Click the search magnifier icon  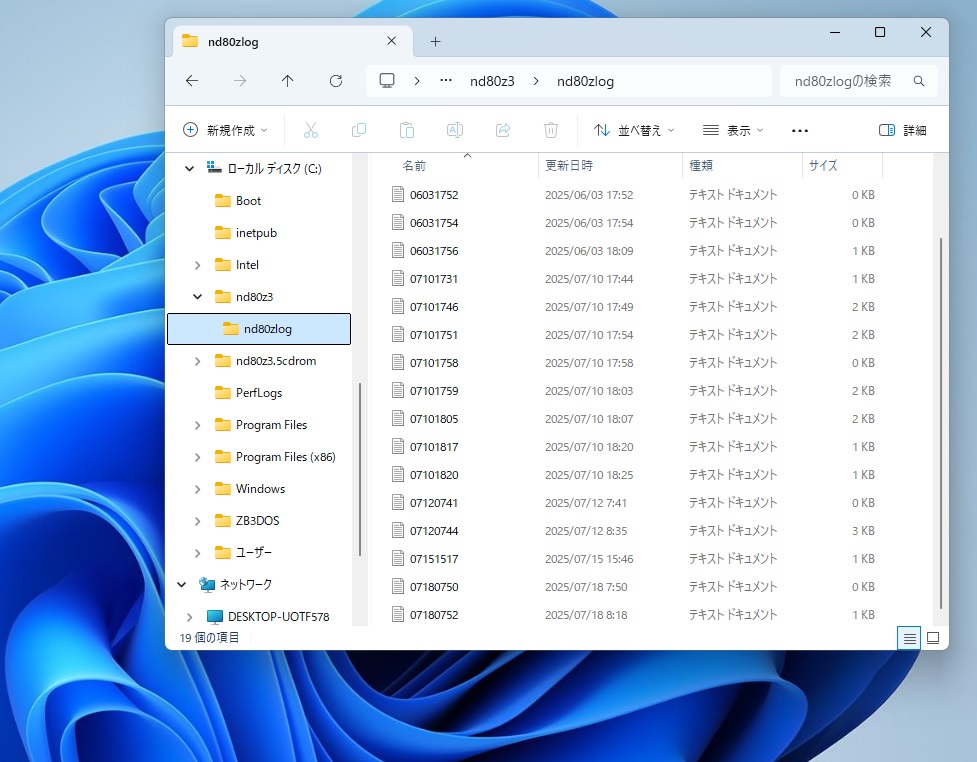(x=919, y=81)
